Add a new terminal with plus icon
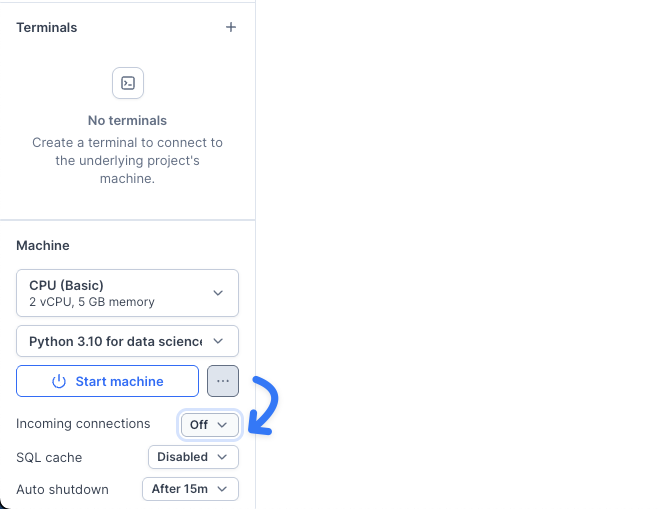 [231, 27]
